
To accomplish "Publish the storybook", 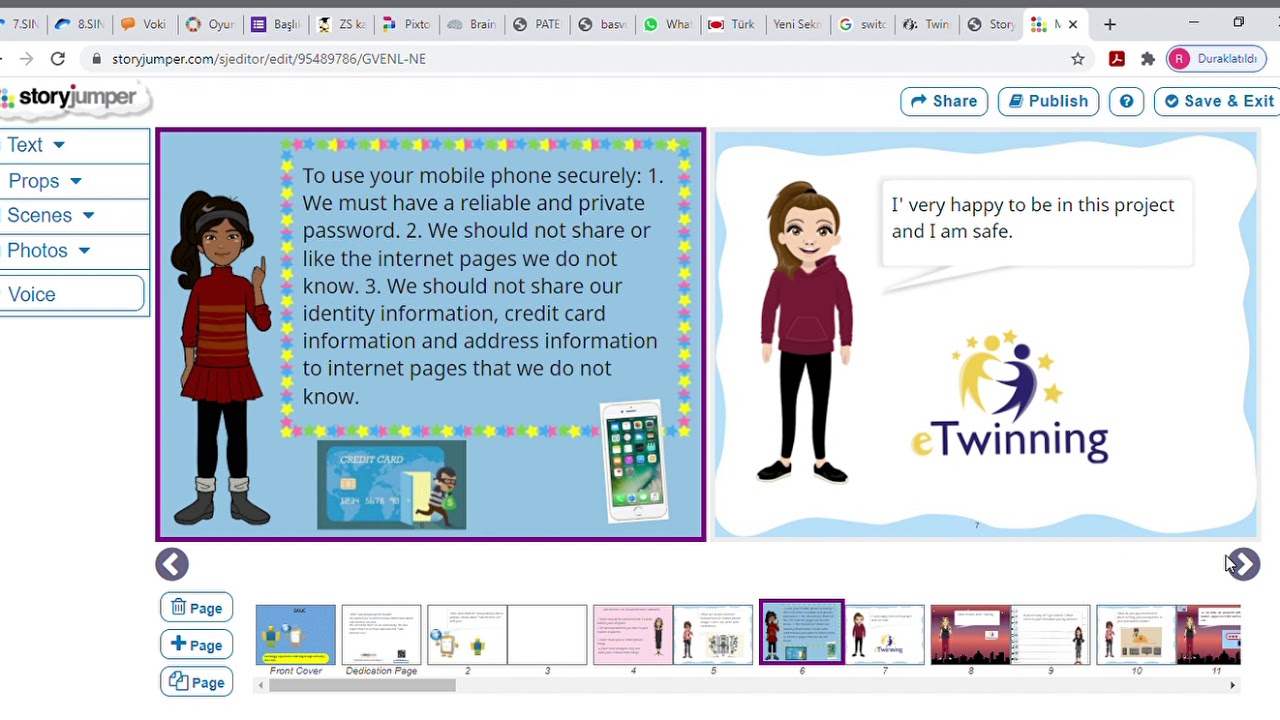I will tap(1048, 101).
